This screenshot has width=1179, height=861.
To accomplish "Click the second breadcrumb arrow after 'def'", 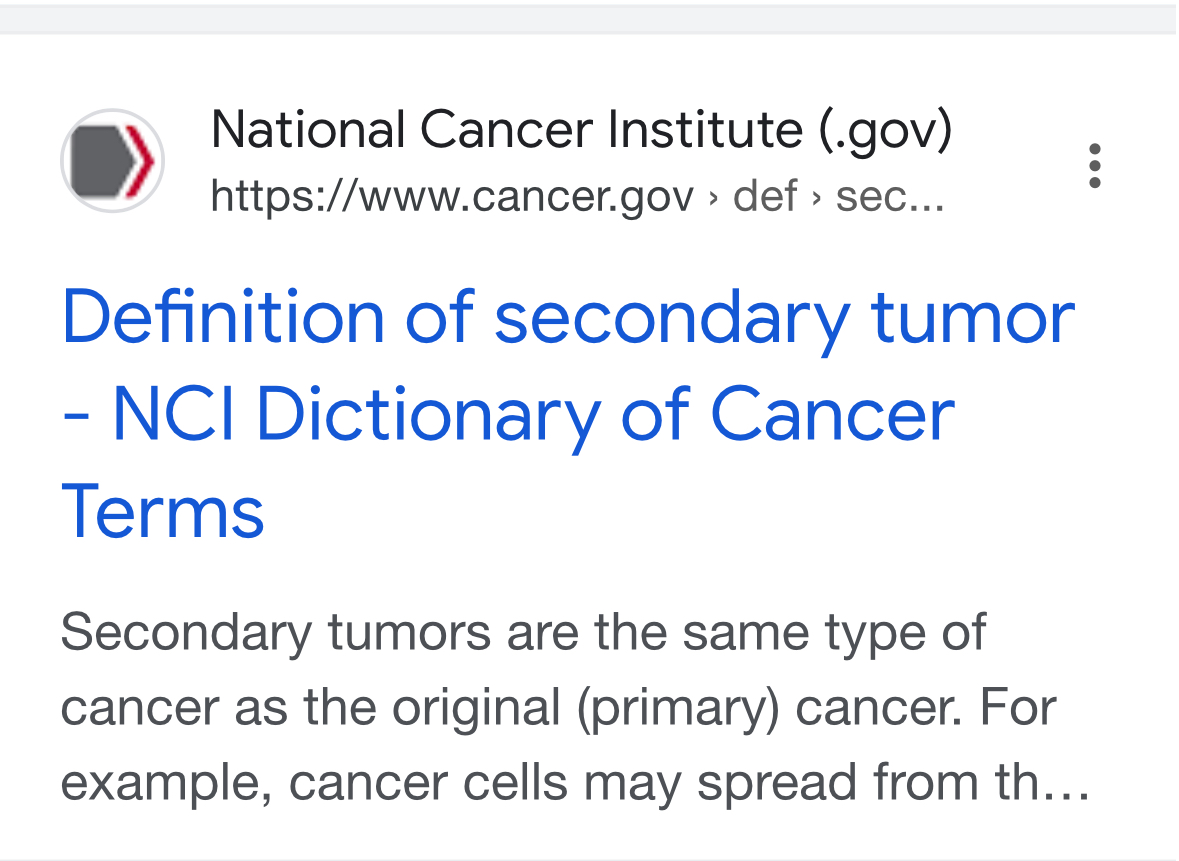I will click(x=816, y=199).
